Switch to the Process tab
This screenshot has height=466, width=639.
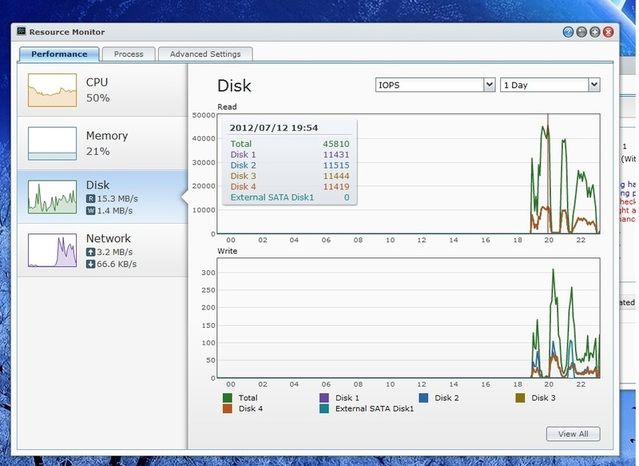(128, 54)
